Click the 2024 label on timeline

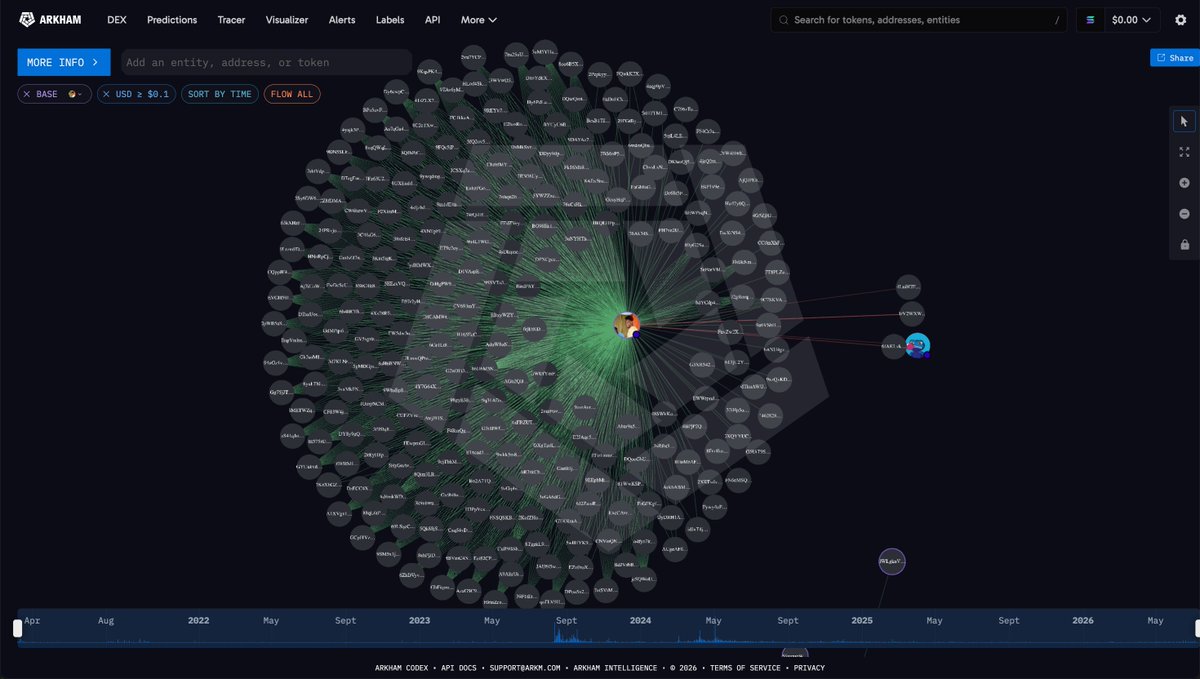[x=641, y=620]
